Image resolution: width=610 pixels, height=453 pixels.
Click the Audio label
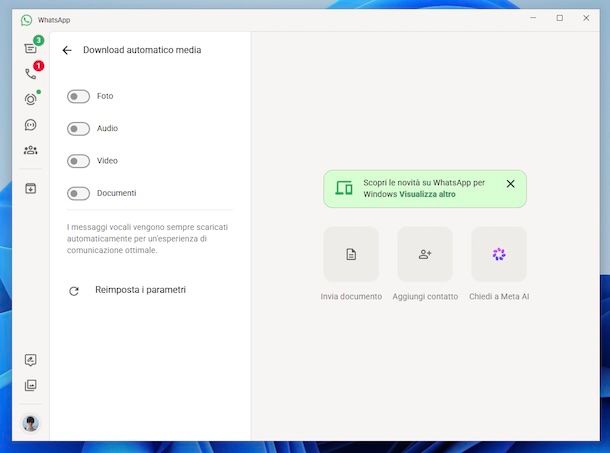pyautogui.click(x=107, y=128)
